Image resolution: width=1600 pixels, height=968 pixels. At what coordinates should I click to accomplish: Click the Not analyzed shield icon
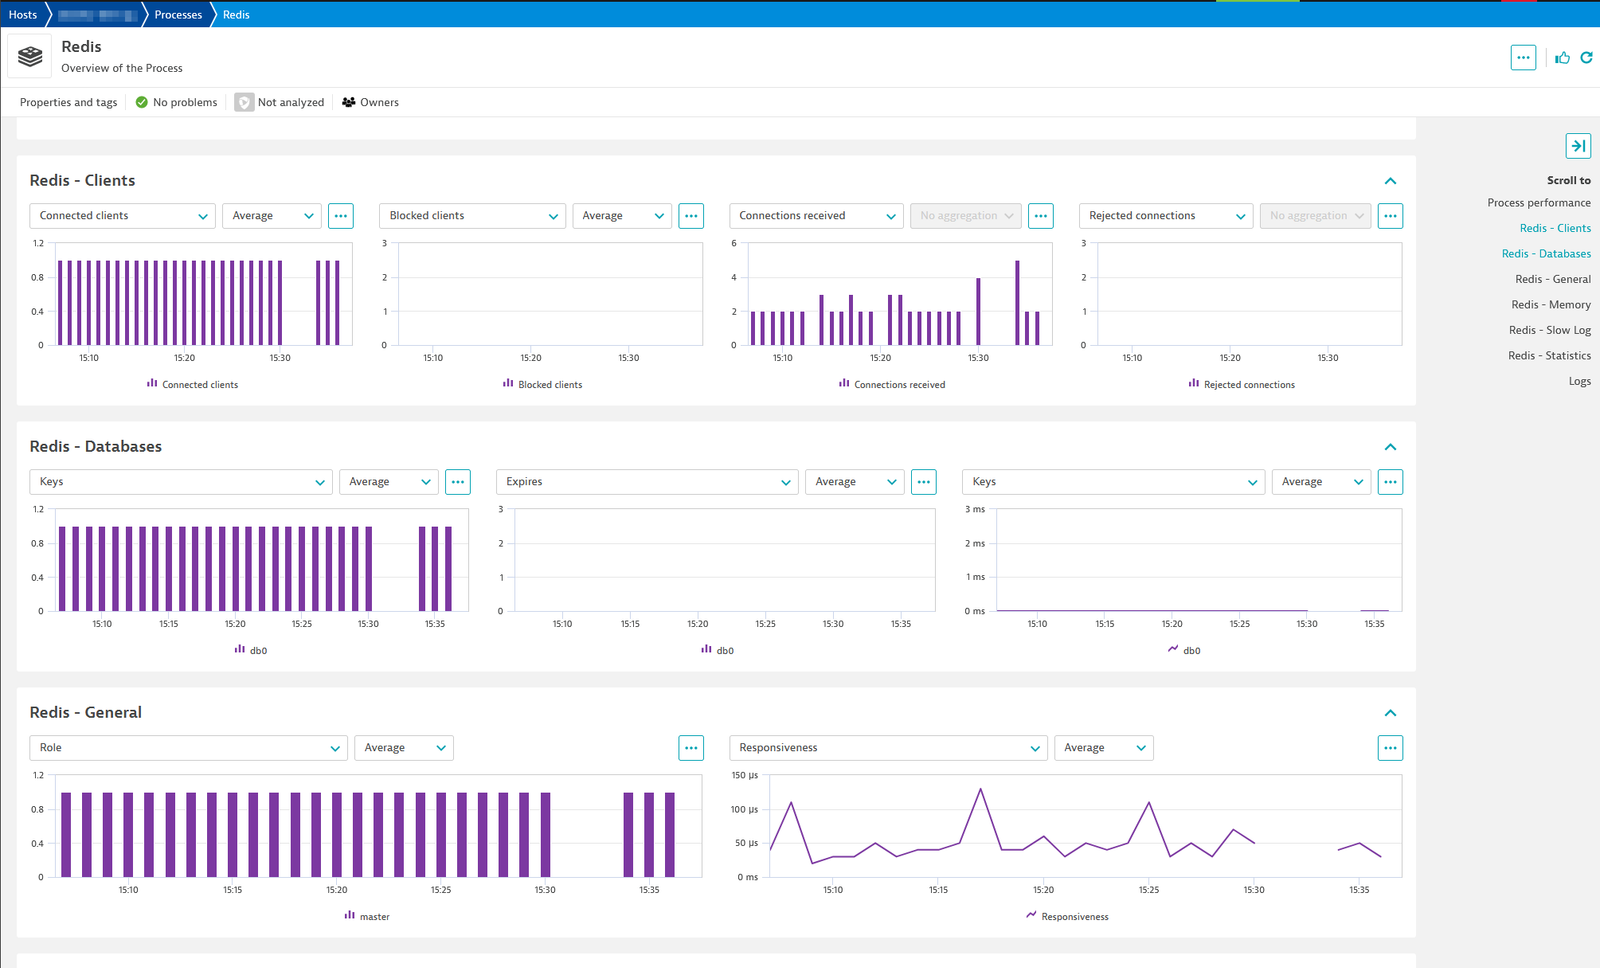[x=244, y=102]
